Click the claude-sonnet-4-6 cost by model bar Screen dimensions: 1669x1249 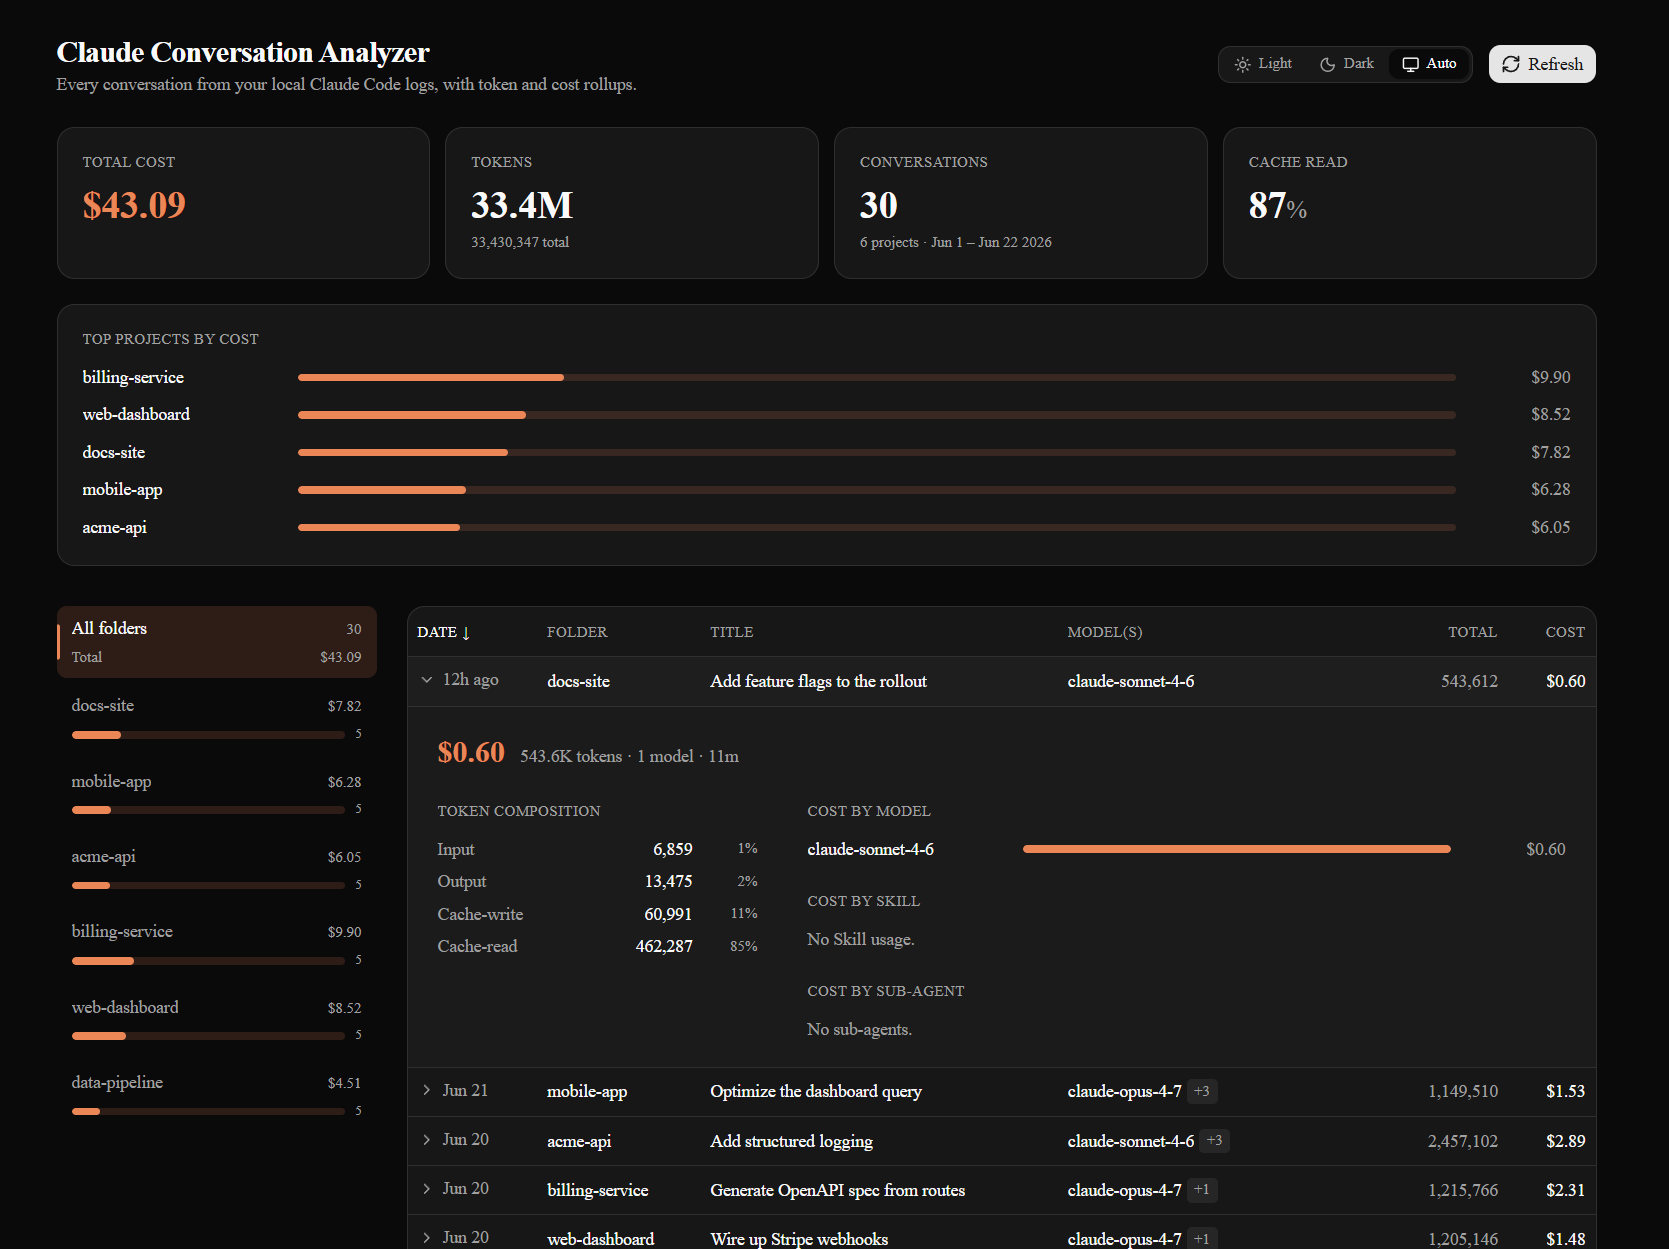(x=1237, y=849)
